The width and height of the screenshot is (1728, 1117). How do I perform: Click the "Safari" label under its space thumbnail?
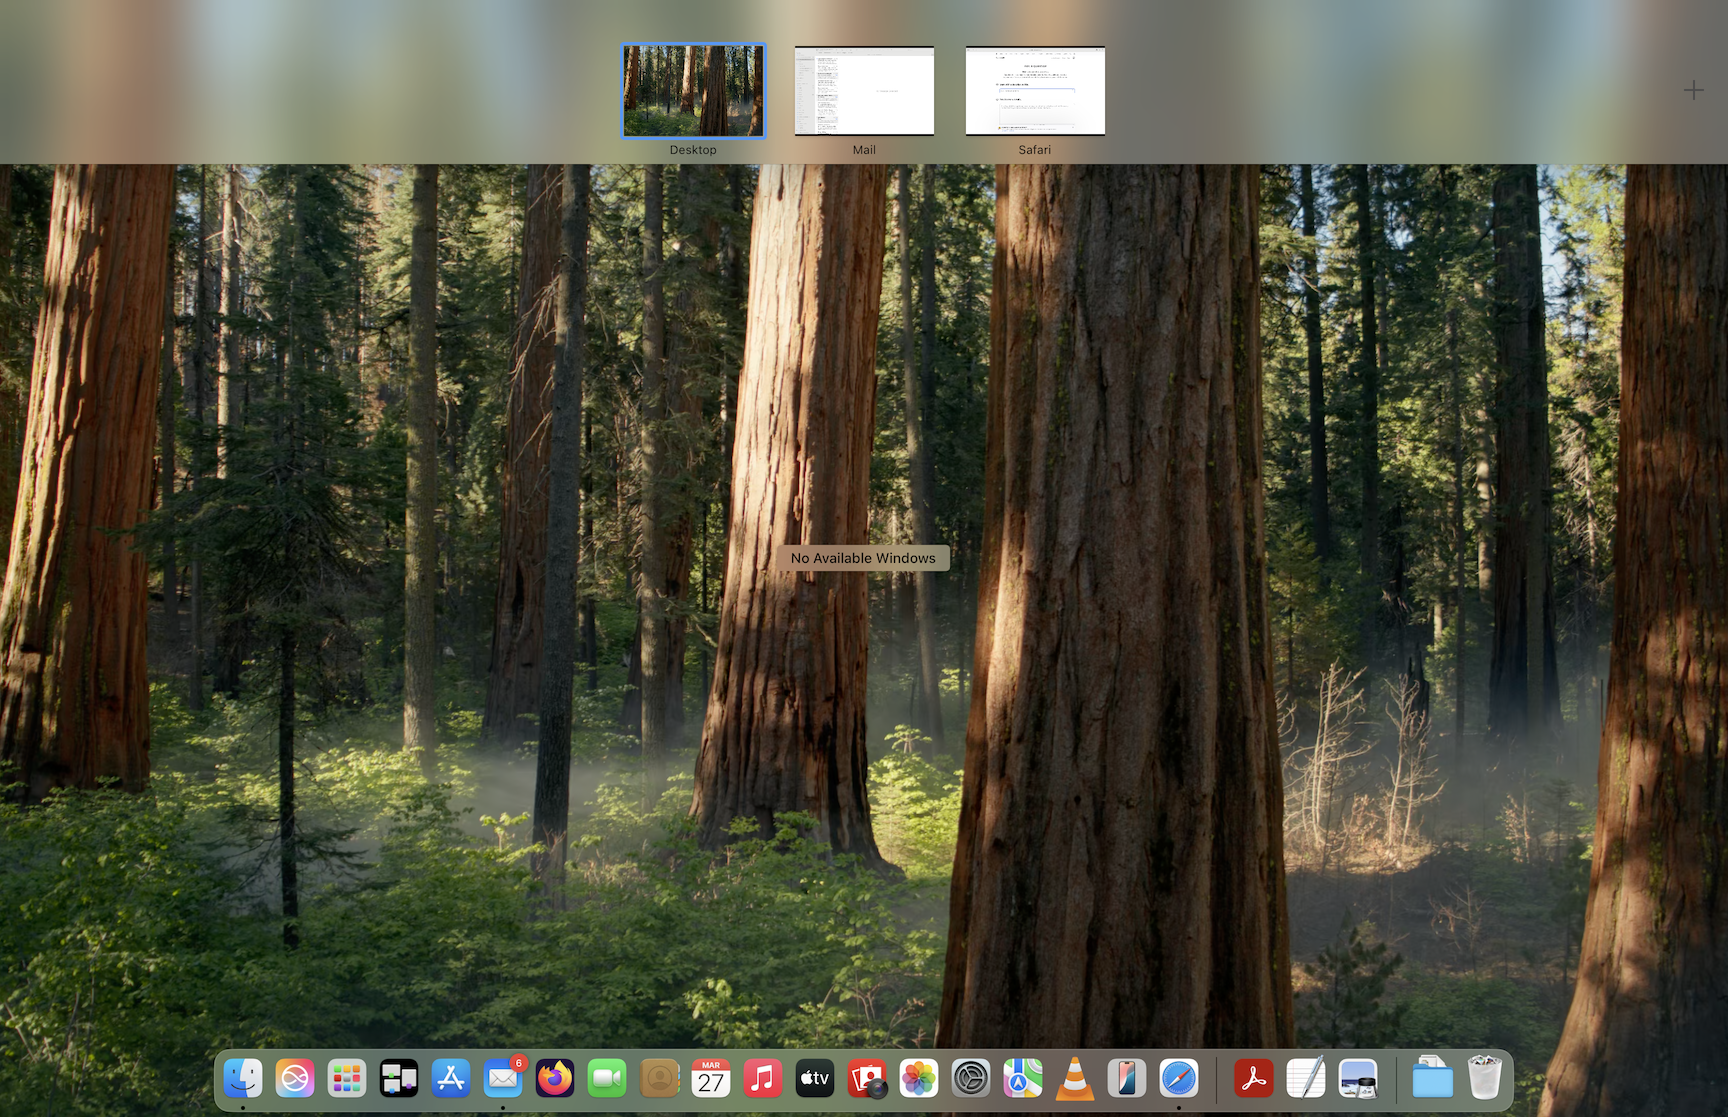click(x=1035, y=150)
